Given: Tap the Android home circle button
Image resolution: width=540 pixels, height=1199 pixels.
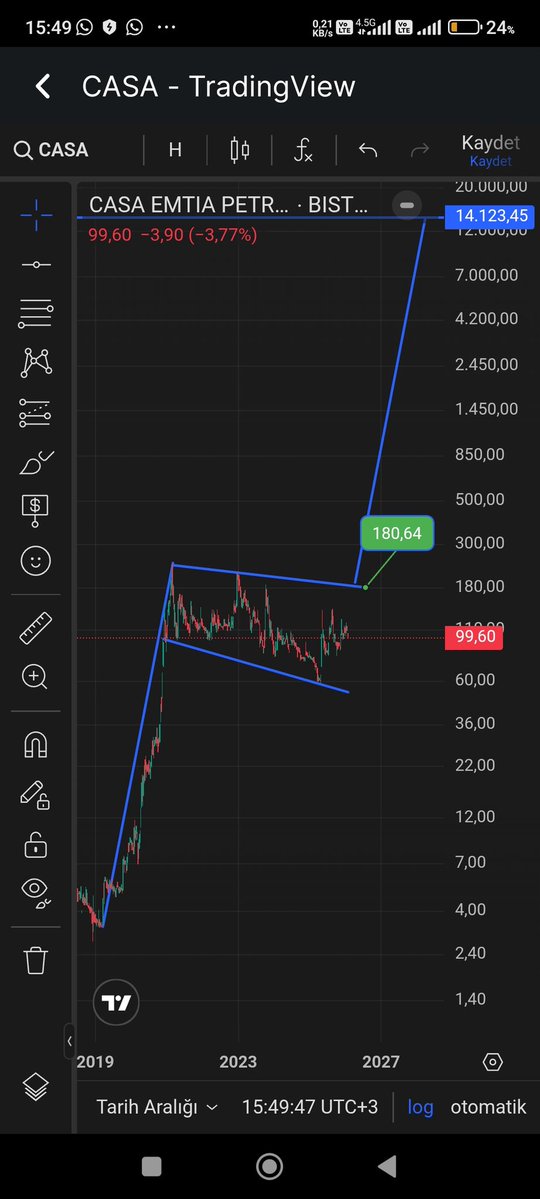Looking at the screenshot, I should tap(269, 1166).
